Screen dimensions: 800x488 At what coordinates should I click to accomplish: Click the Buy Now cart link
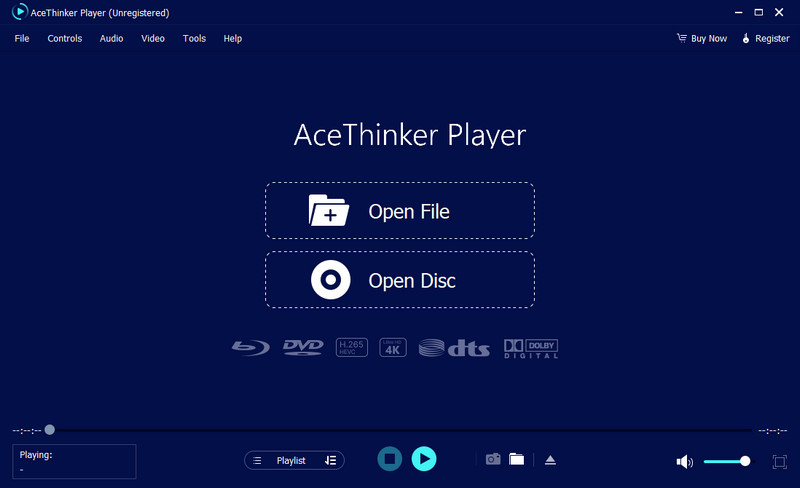pyautogui.click(x=702, y=38)
